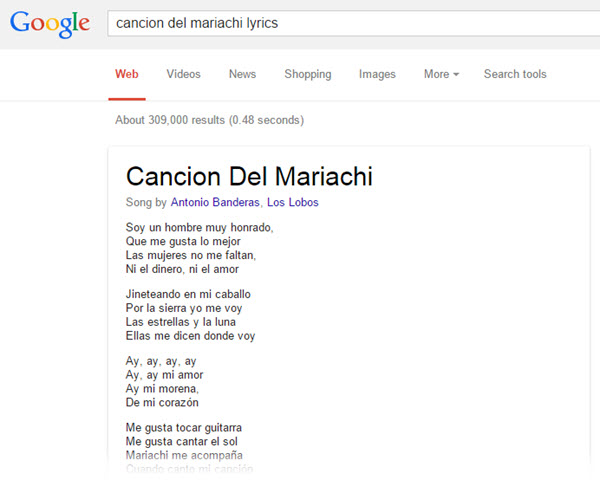Expand the More dropdown menu
Screen dimensions: 600x480
441,74
